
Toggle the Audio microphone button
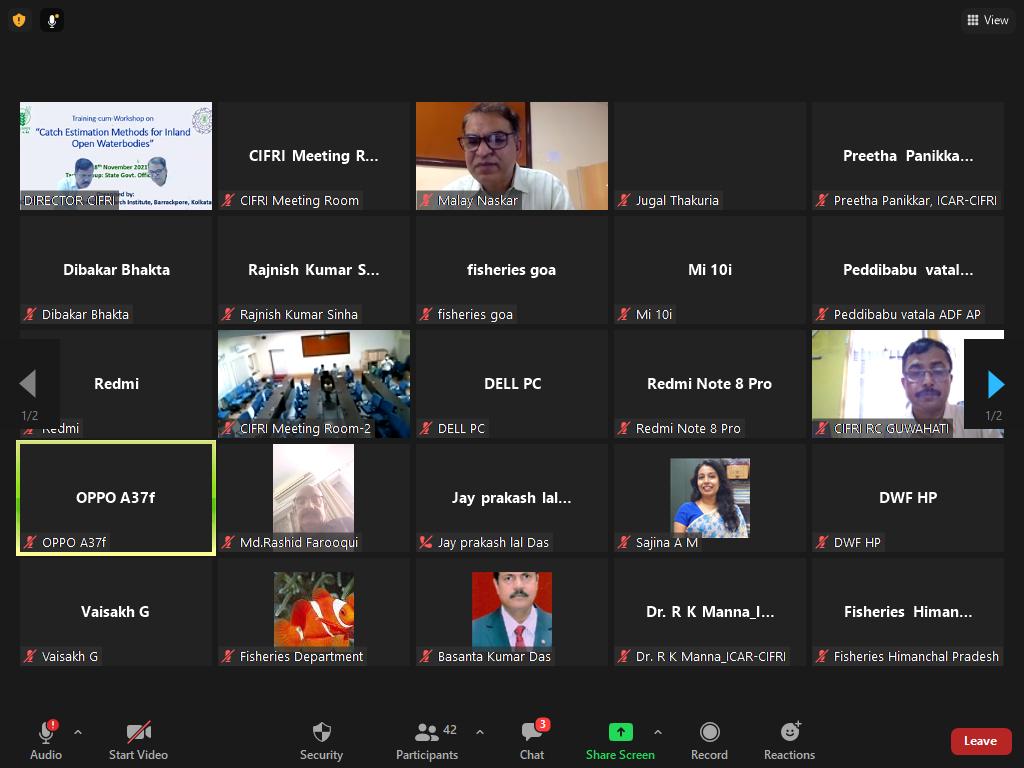click(46, 741)
